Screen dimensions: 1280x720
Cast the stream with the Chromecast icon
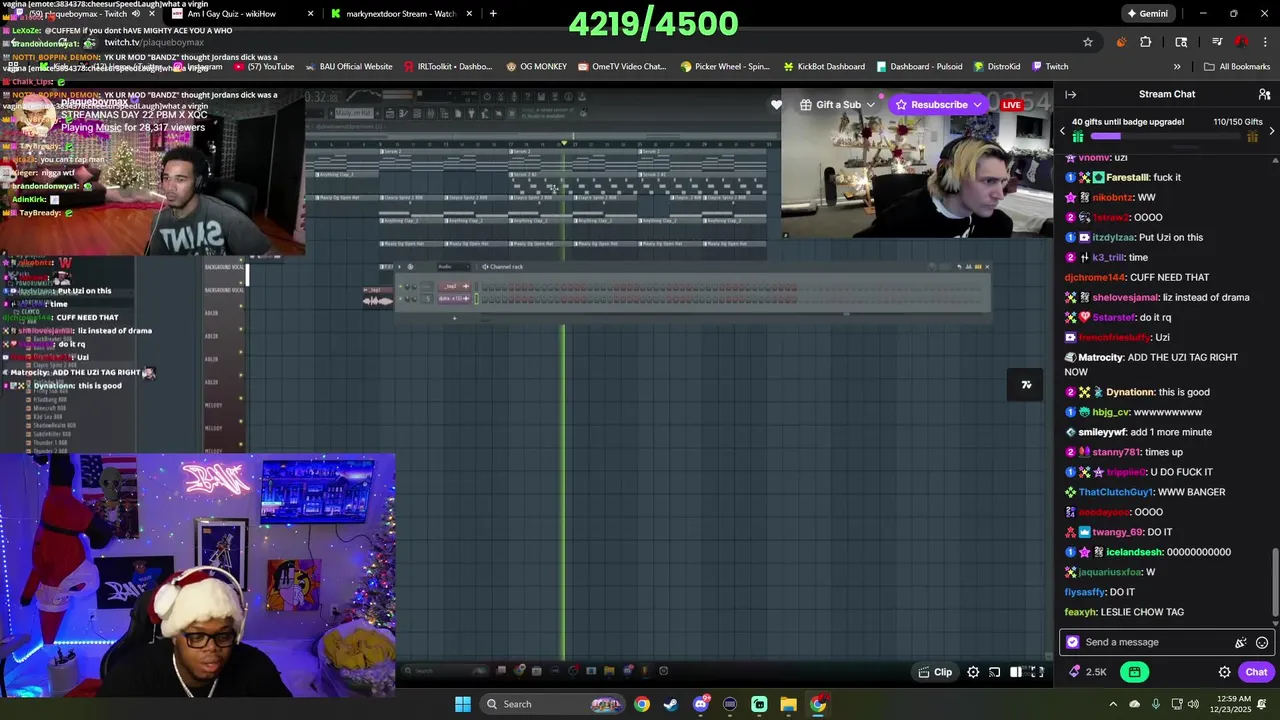(x=995, y=672)
